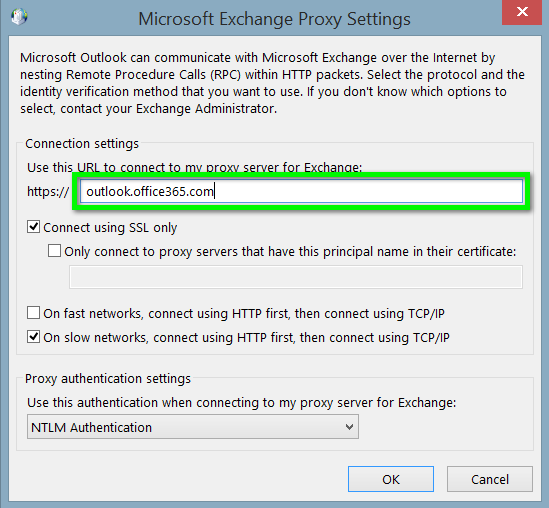Click the principal name text field
549x508 pixels.
(x=296, y=277)
